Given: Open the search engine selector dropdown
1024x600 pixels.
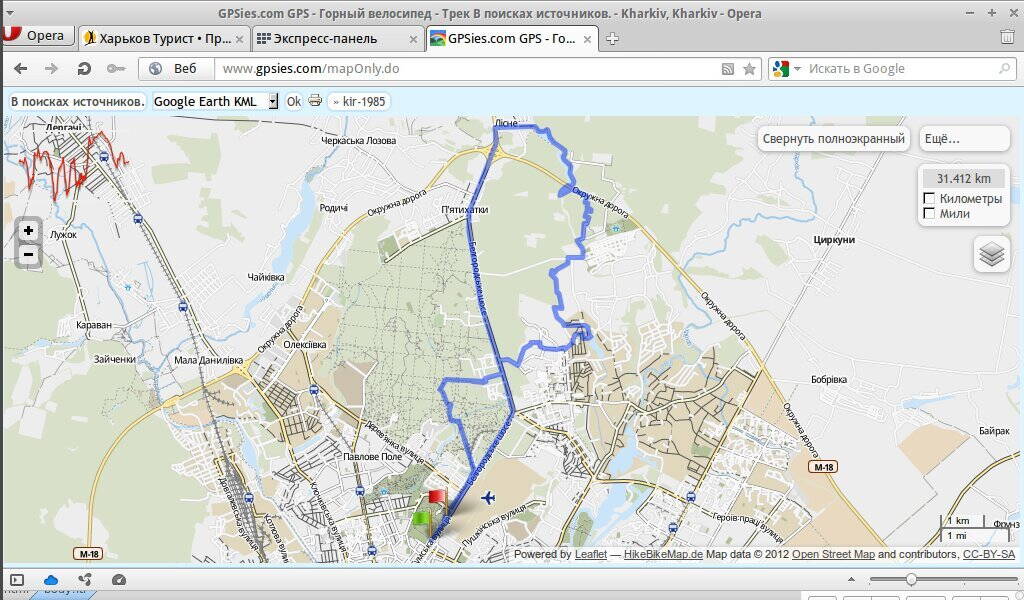Looking at the screenshot, I should point(786,69).
